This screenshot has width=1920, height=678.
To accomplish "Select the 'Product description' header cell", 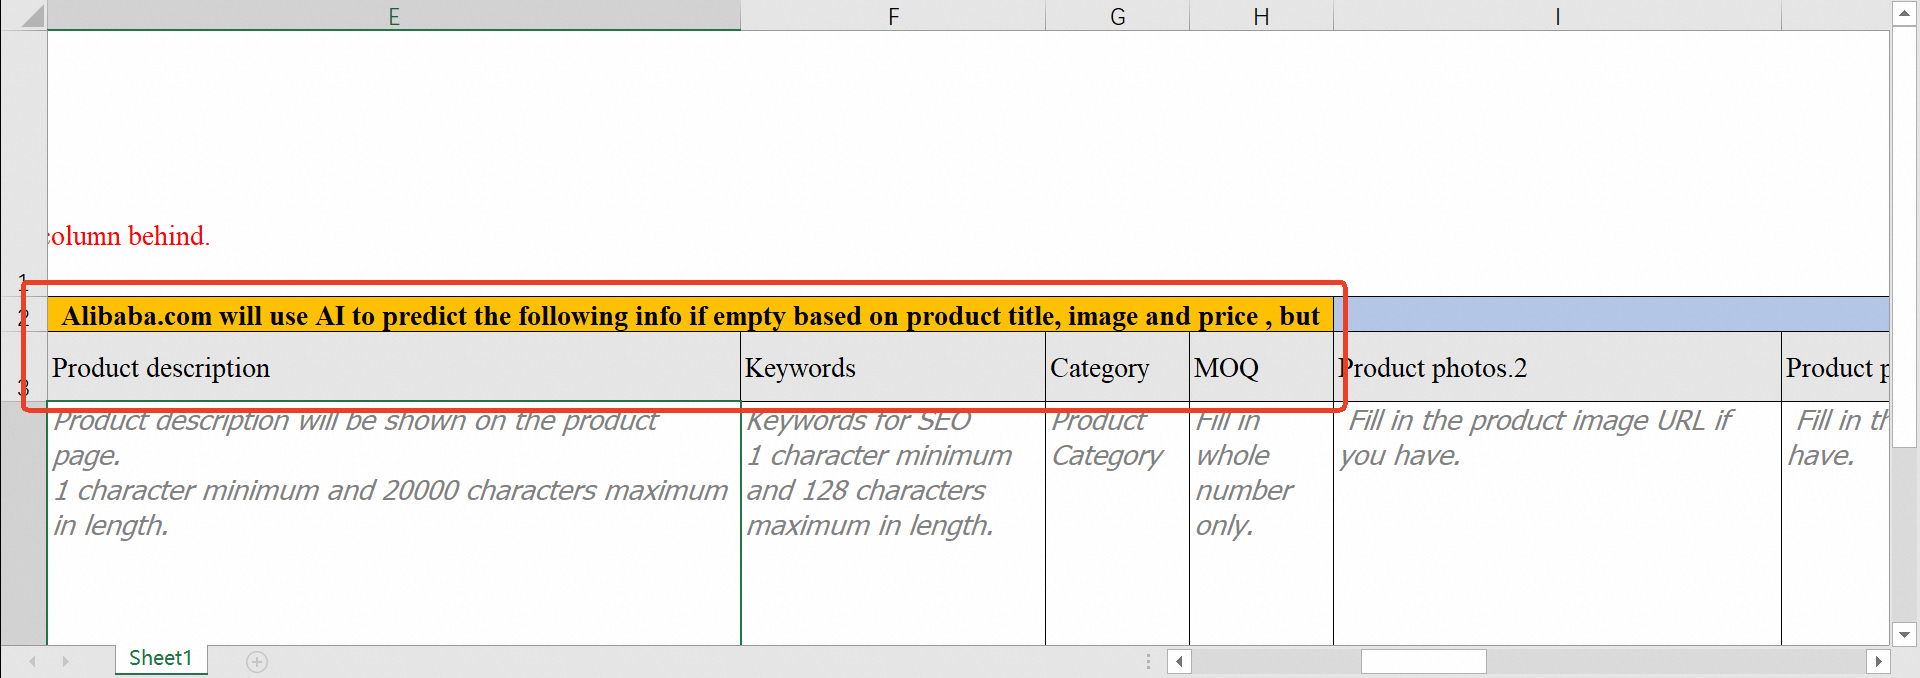I will coord(394,367).
